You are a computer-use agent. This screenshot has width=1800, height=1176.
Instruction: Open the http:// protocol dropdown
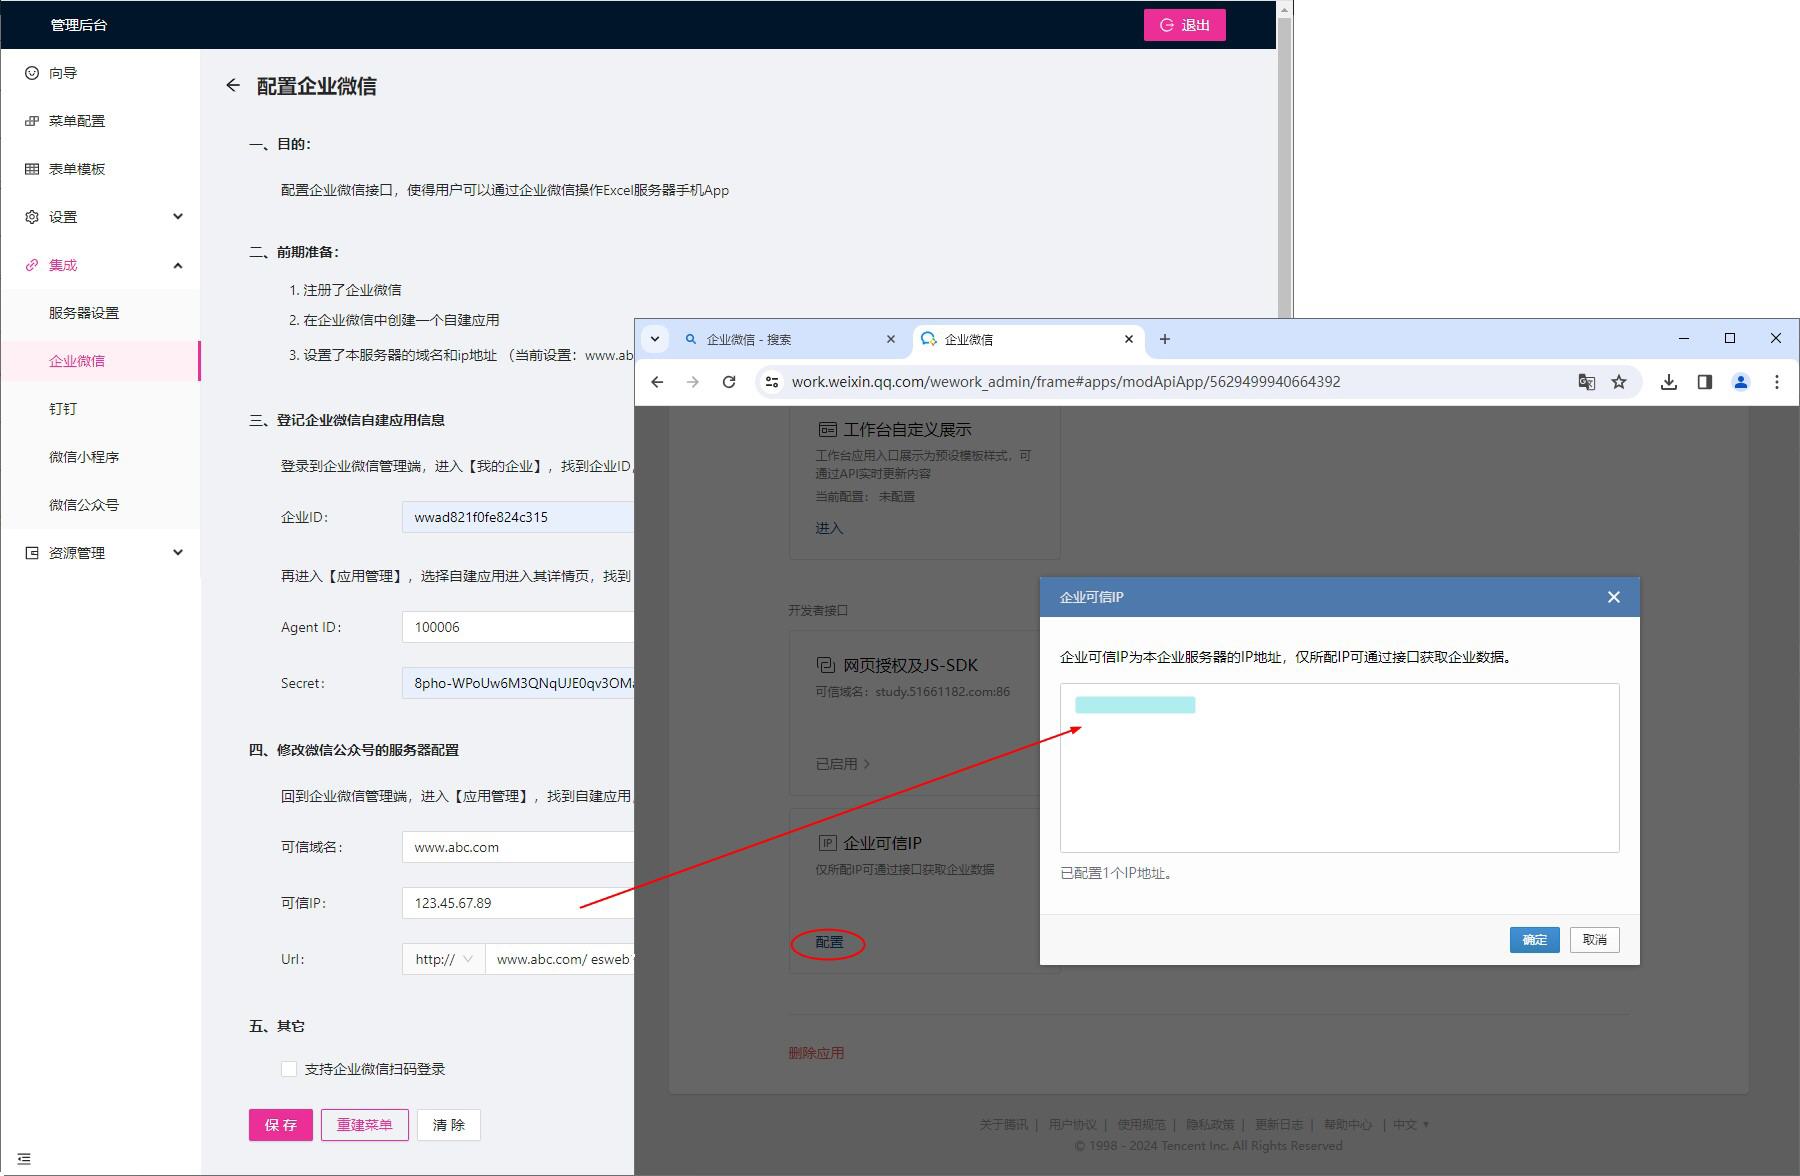tap(443, 959)
